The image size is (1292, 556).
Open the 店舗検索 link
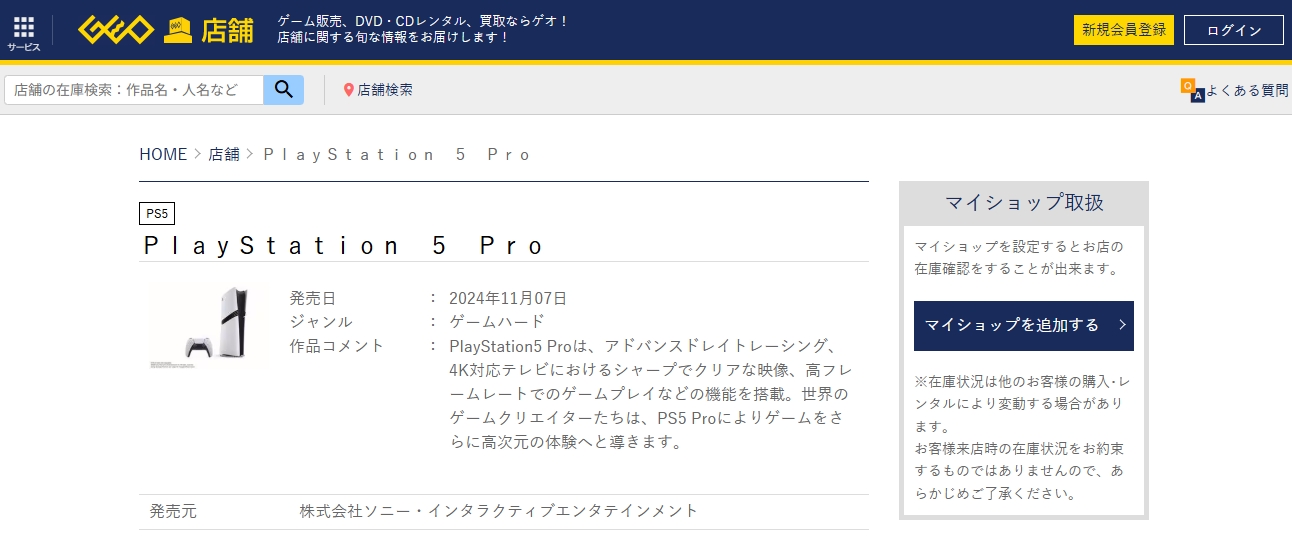click(x=385, y=90)
